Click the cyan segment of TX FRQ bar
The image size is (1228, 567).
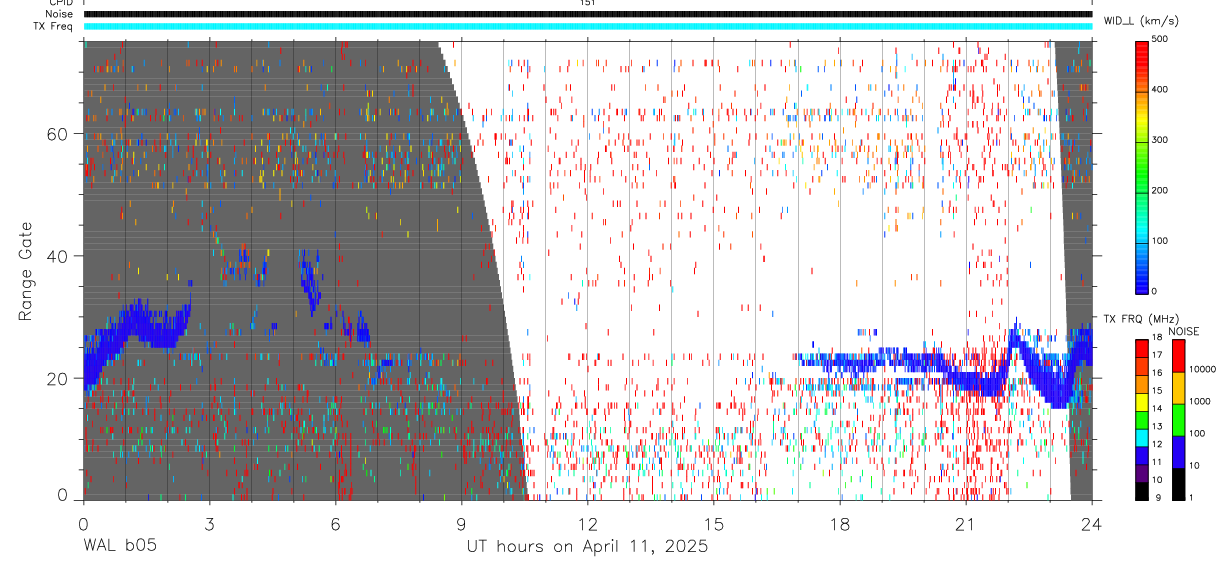tap(1142, 437)
